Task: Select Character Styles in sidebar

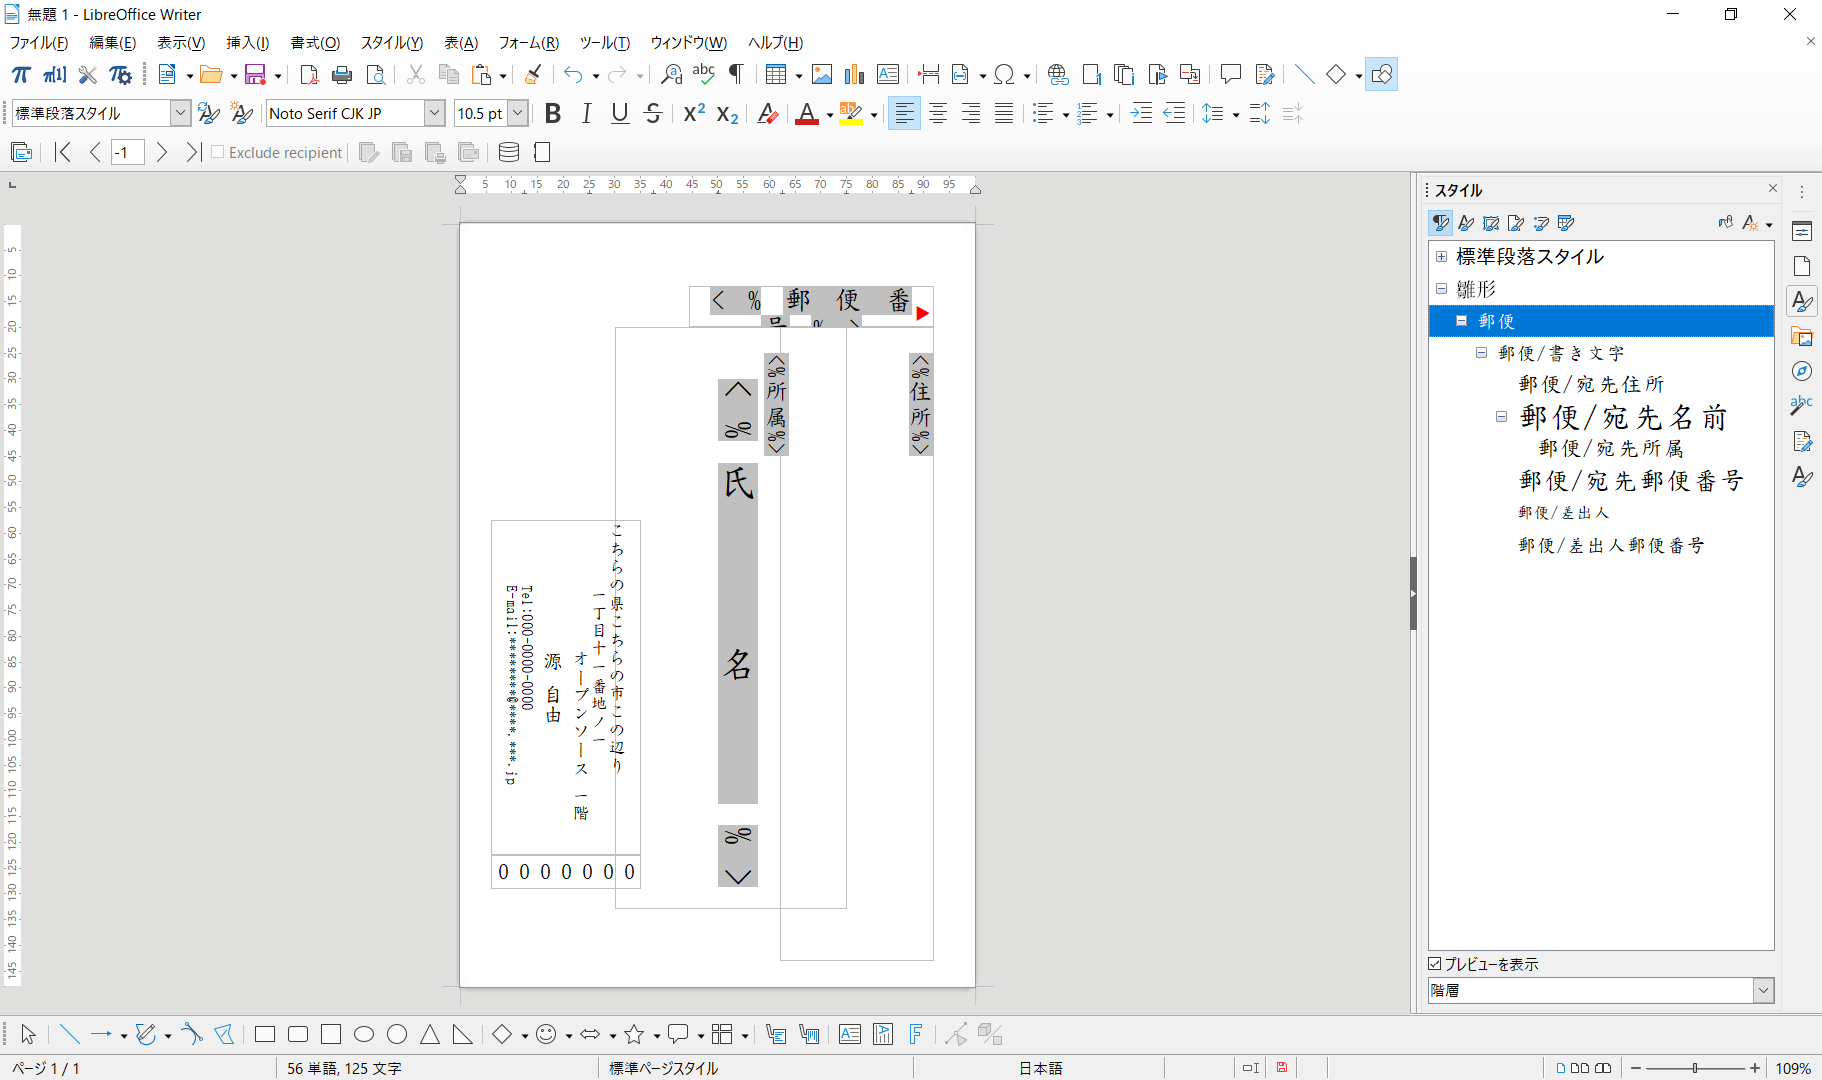Action: tap(1466, 223)
